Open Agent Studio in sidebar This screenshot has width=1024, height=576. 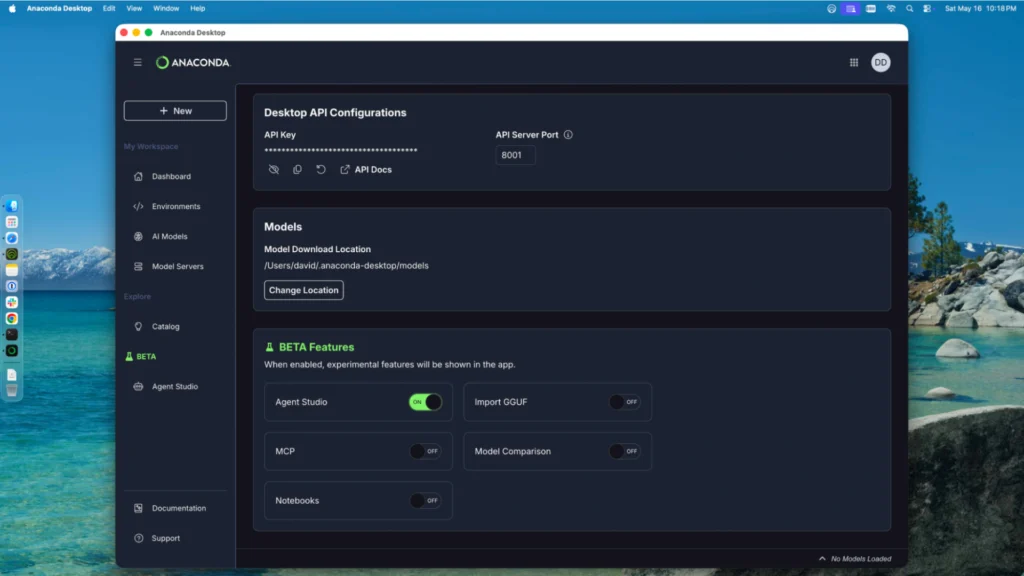pos(174,387)
